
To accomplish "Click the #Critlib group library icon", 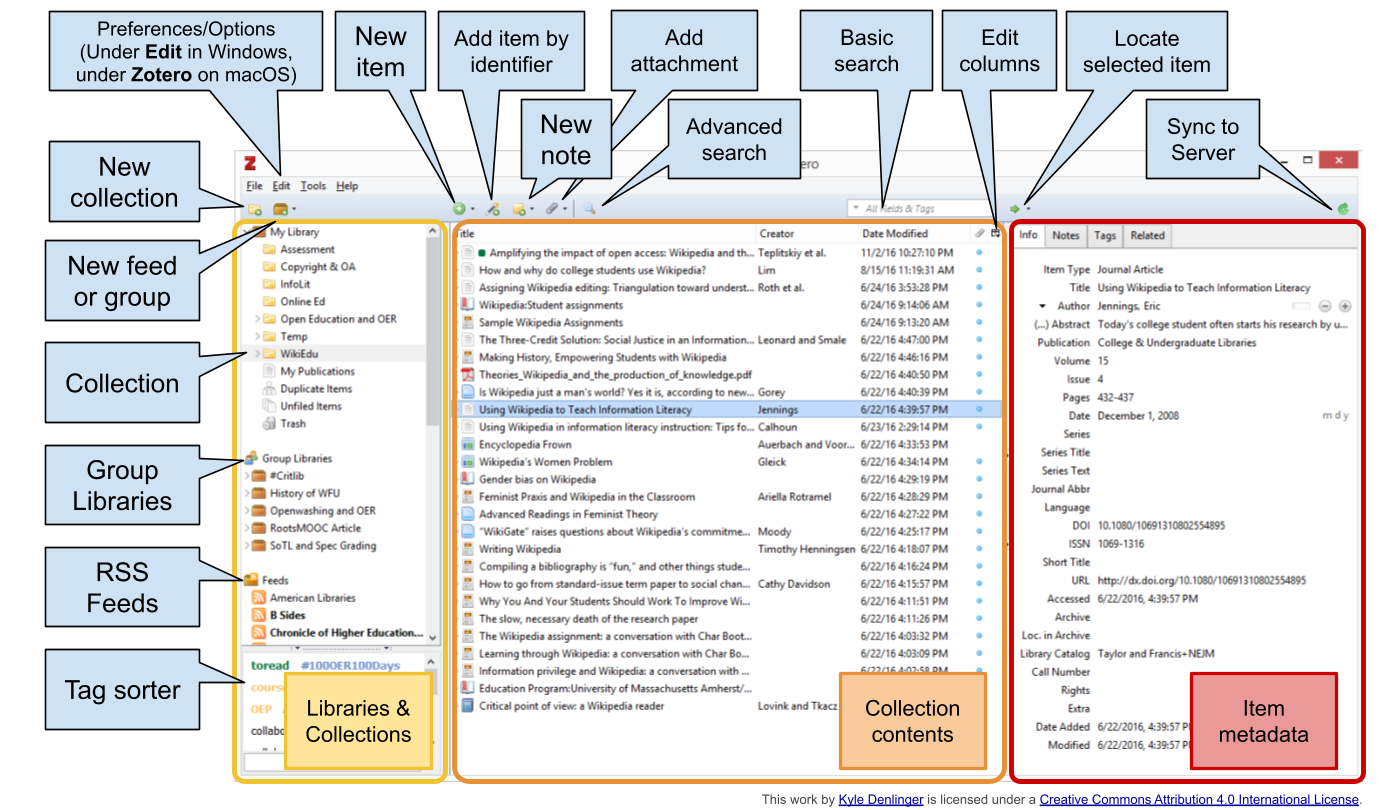I will click(258, 476).
